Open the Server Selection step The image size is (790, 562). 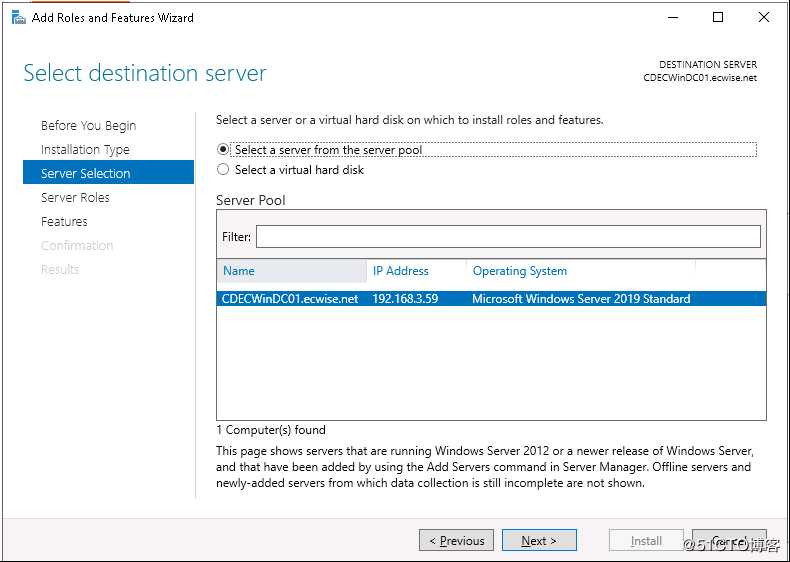click(x=108, y=173)
